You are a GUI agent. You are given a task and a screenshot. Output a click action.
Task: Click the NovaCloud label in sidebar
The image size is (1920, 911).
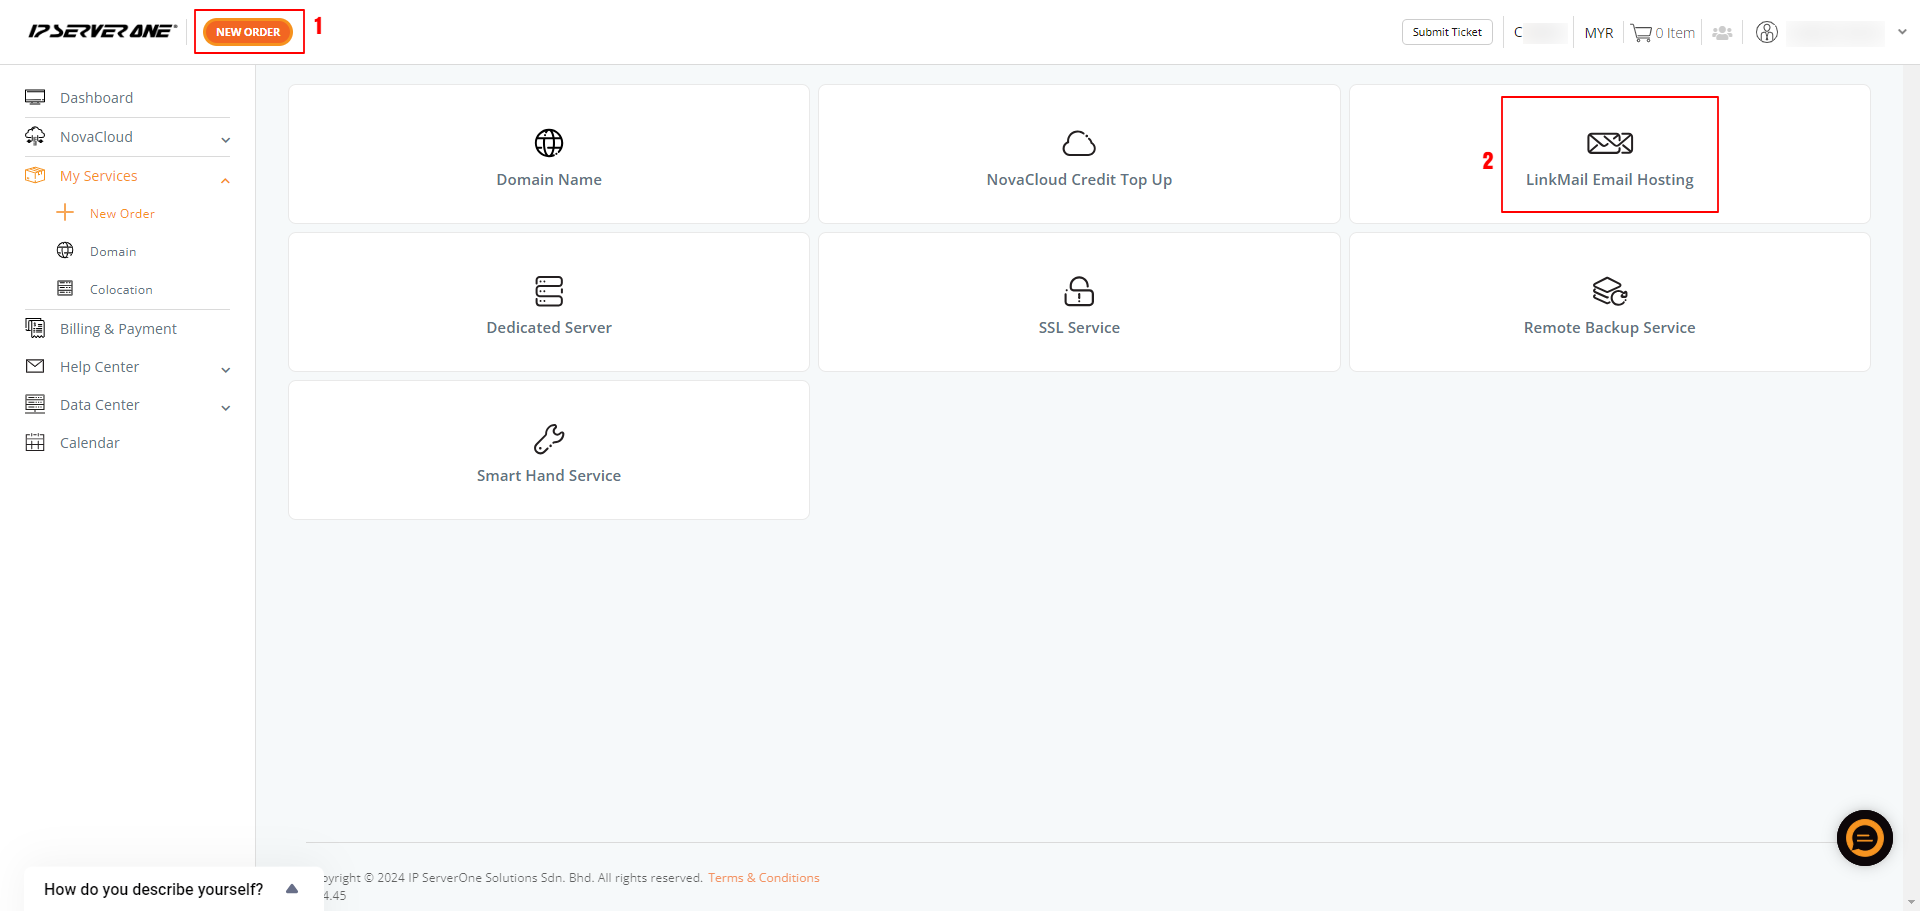coord(96,137)
